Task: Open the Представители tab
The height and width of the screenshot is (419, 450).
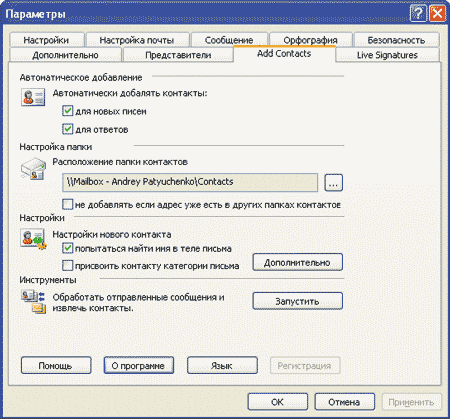Action: 178,55
